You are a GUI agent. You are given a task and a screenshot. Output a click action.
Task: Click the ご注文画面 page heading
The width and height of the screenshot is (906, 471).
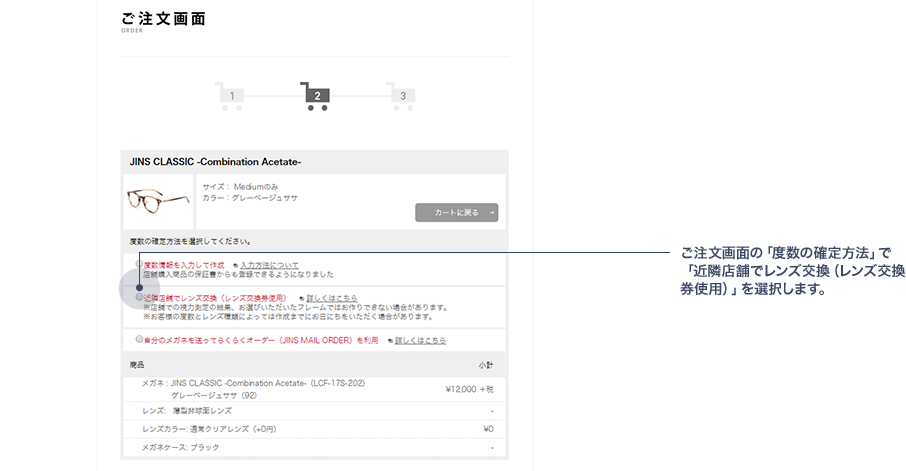click(164, 19)
